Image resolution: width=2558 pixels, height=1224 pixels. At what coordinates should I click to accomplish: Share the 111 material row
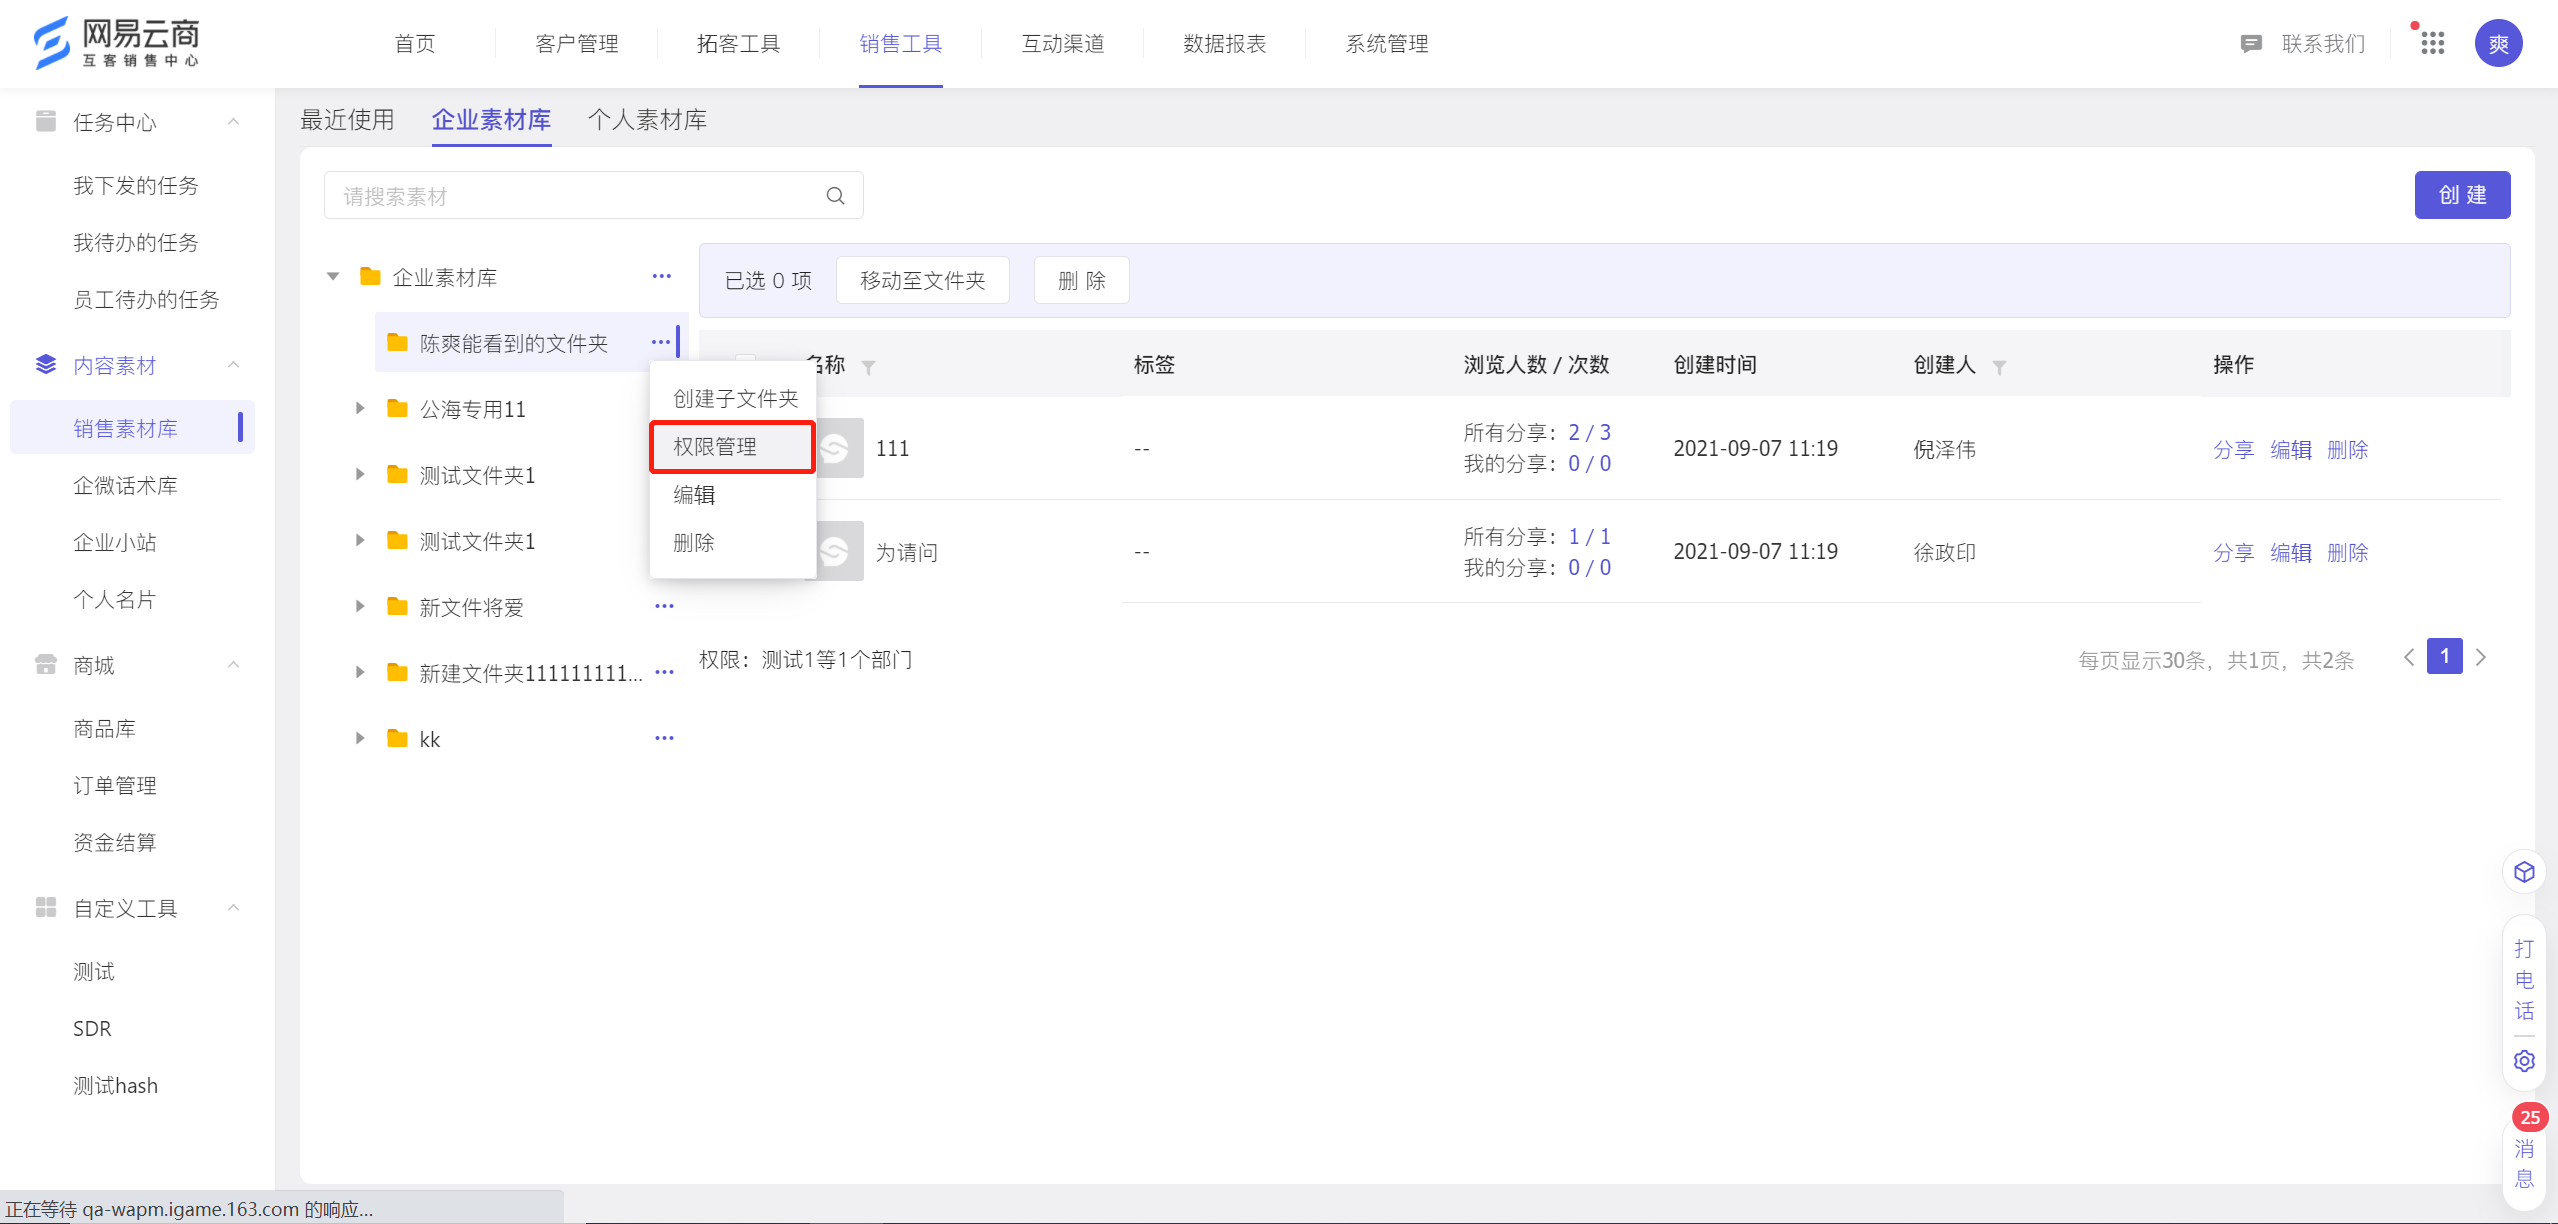pyautogui.click(x=2233, y=449)
